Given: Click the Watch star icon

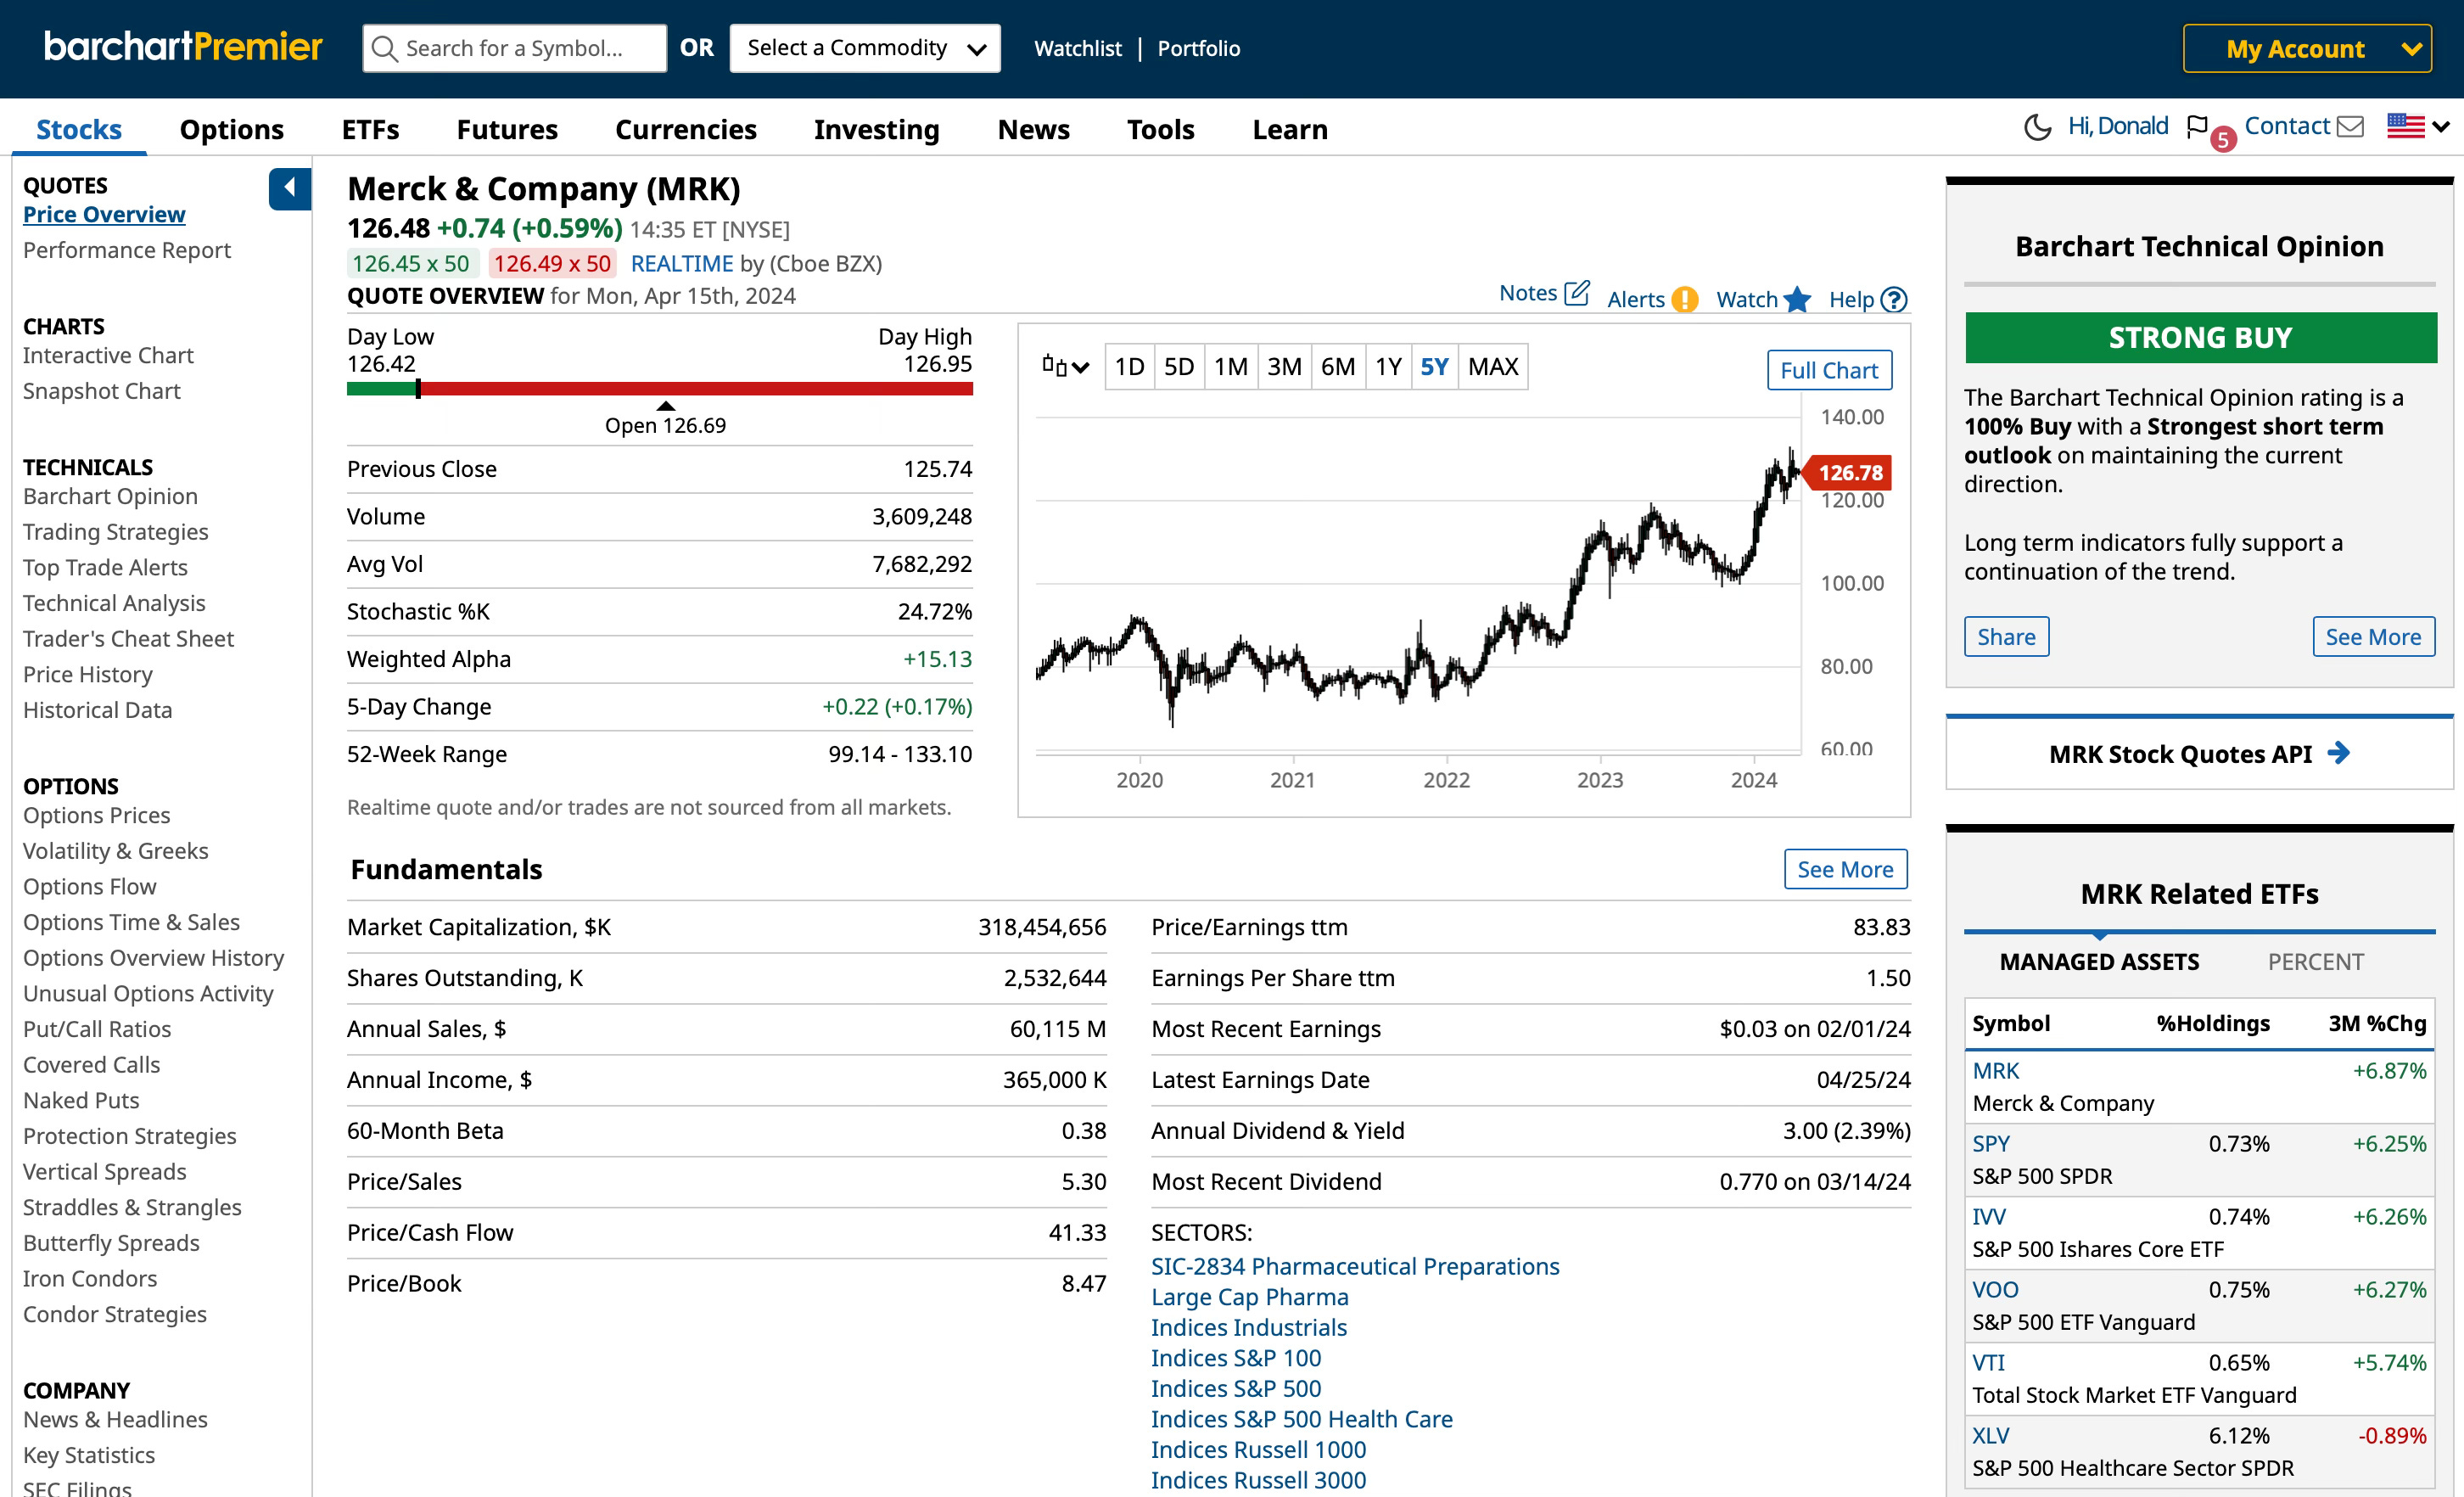Looking at the screenshot, I should pyautogui.click(x=1797, y=299).
